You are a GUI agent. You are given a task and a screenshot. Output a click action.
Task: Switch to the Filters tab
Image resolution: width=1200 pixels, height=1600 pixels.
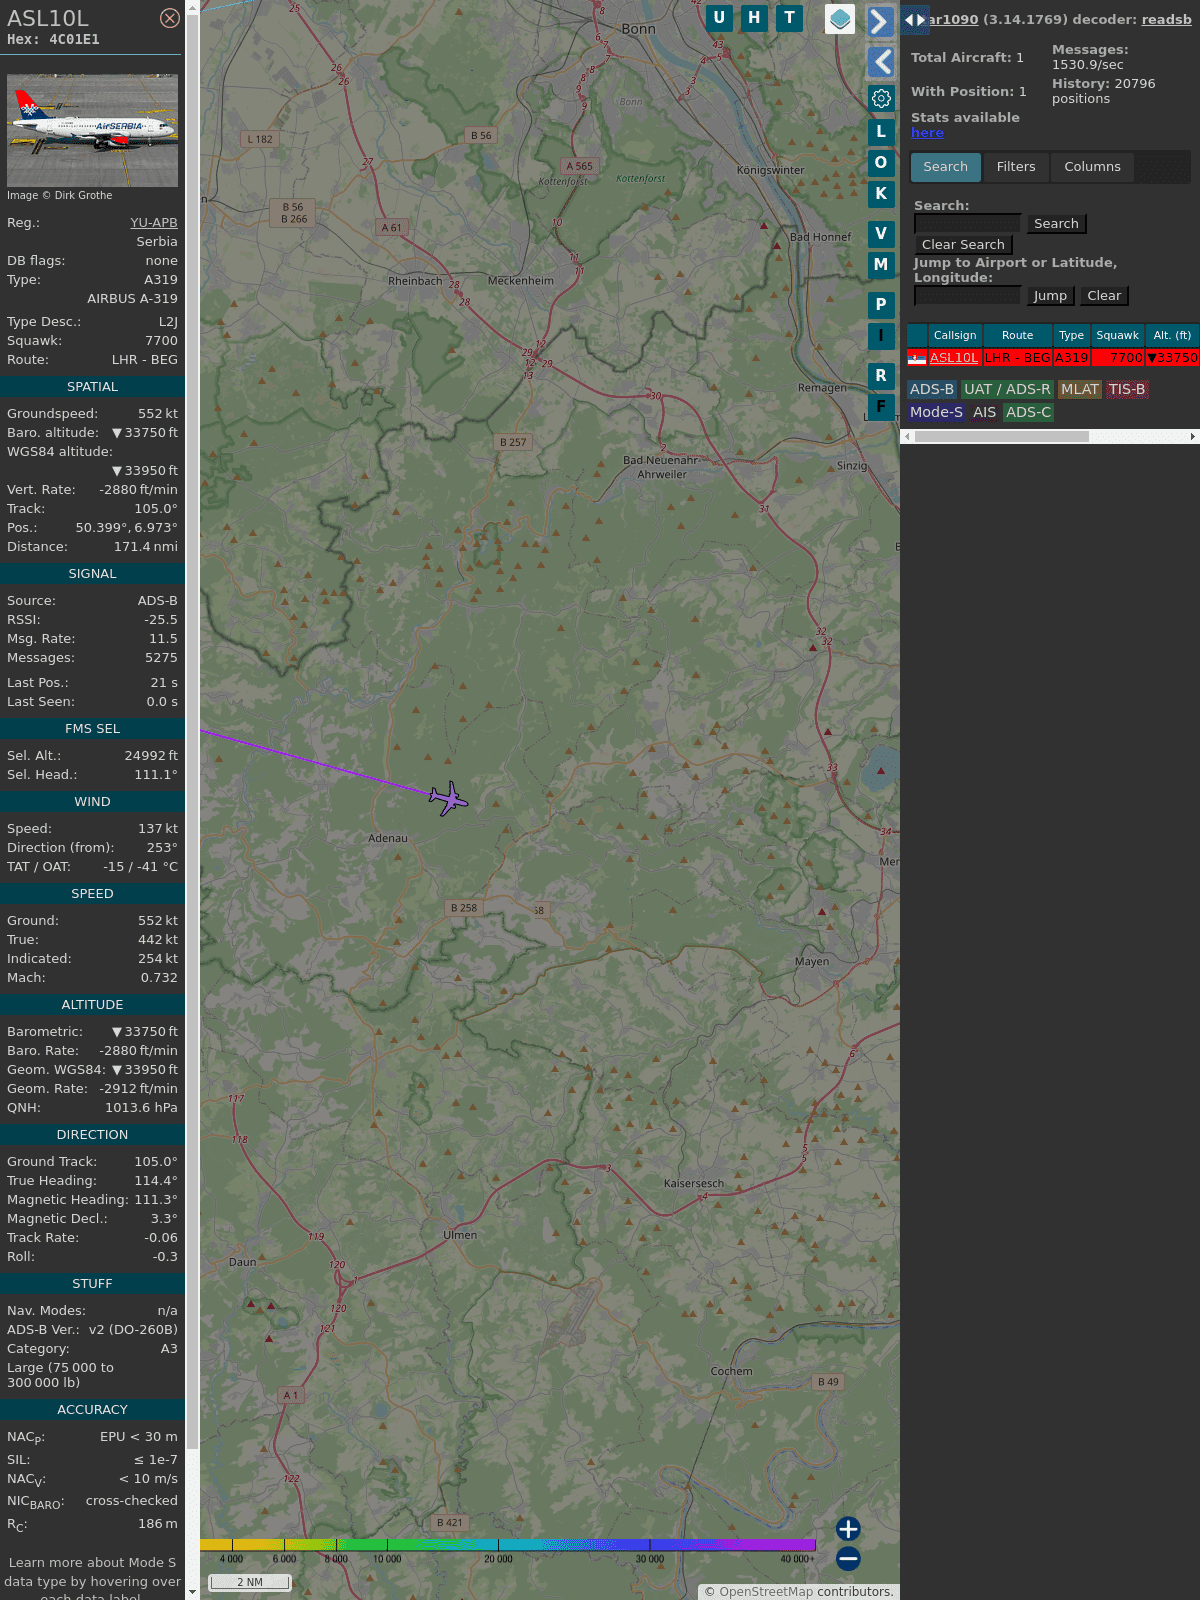pos(1015,167)
